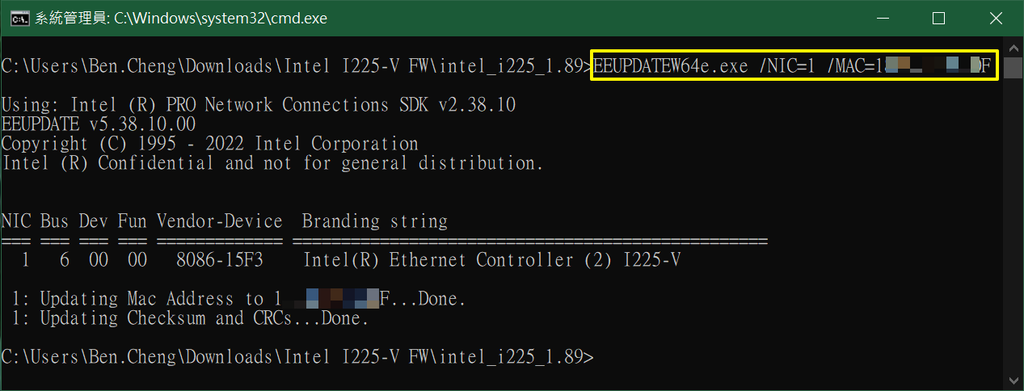Click the window title bar text
The image size is (1024, 391).
click(x=180, y=18)
